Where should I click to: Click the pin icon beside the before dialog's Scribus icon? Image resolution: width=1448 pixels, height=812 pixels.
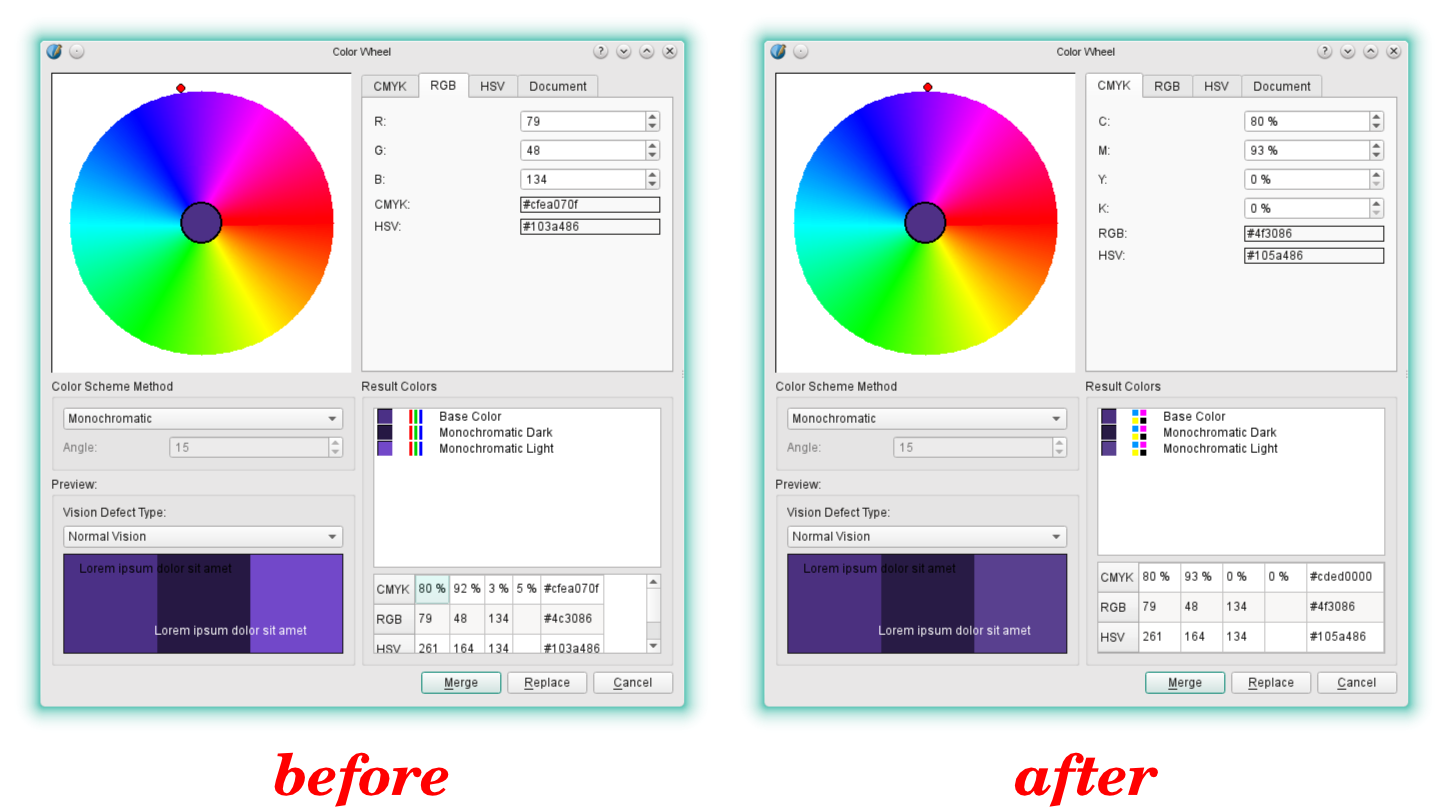[x=77, y=51]
